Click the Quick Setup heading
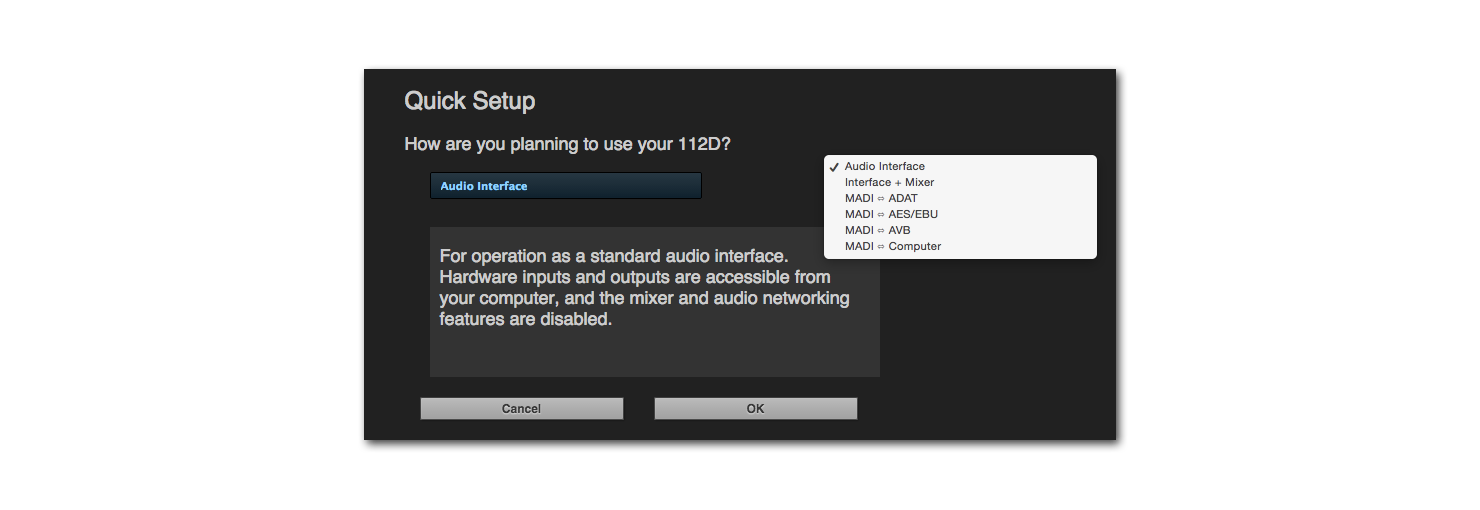Screen dimensions: 1480x510 469,101
